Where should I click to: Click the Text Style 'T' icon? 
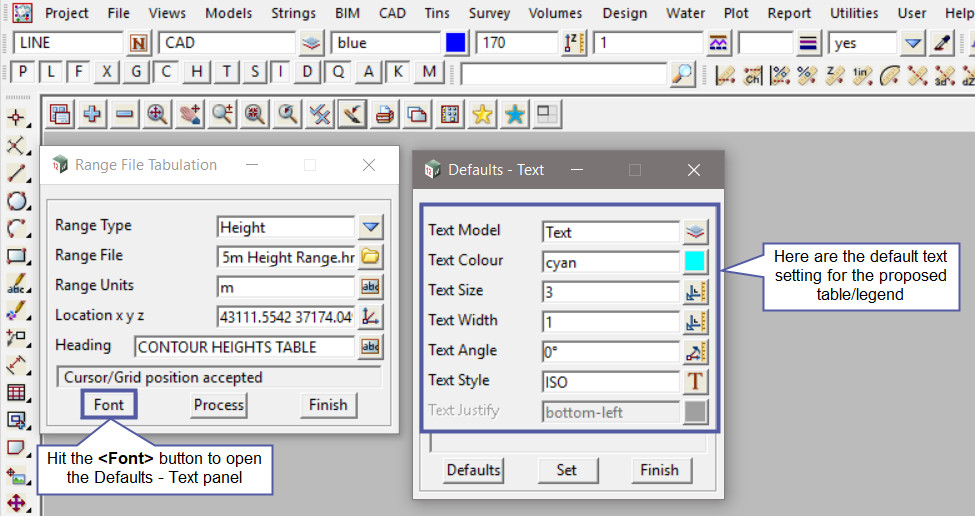tap(695, 381)
